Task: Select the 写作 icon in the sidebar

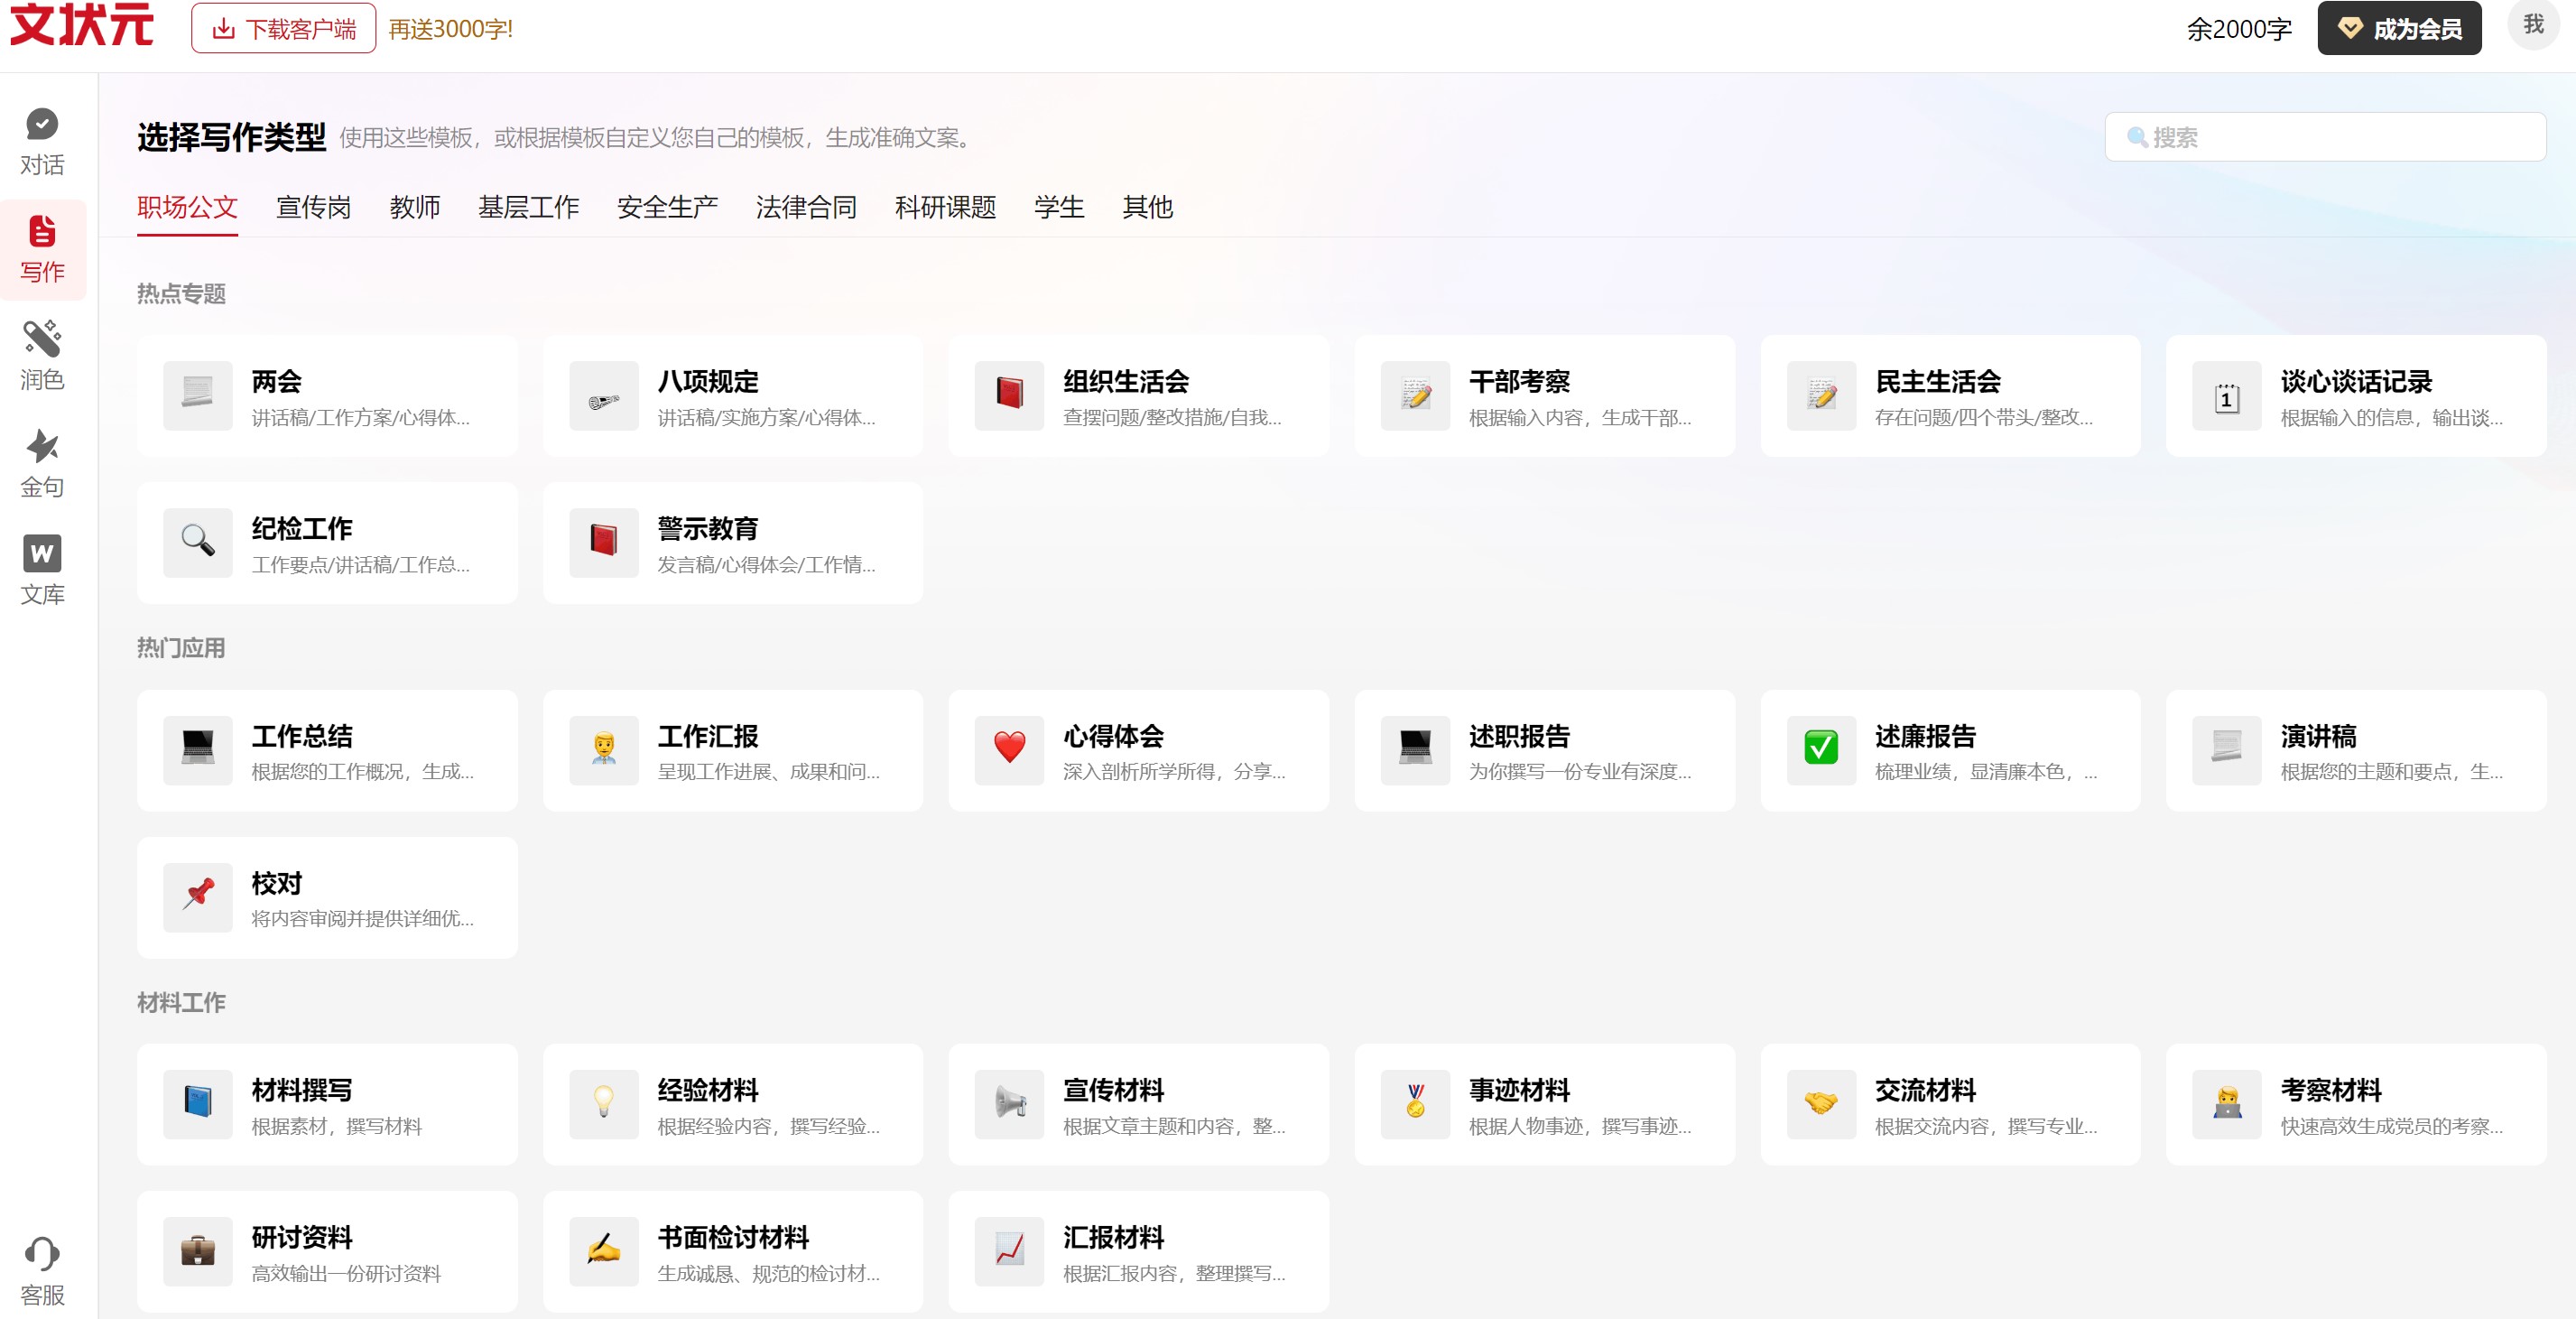Action: click(x=42, y=249)
